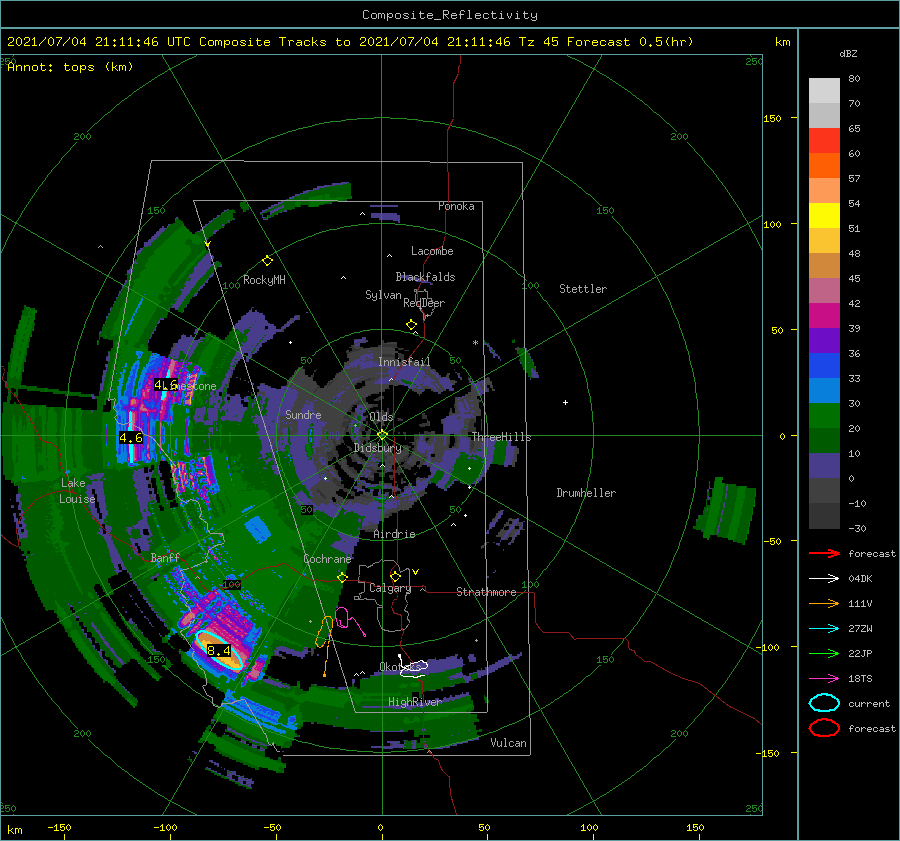Click the 4.6 tops label on the zero axis line

point(131,438)
